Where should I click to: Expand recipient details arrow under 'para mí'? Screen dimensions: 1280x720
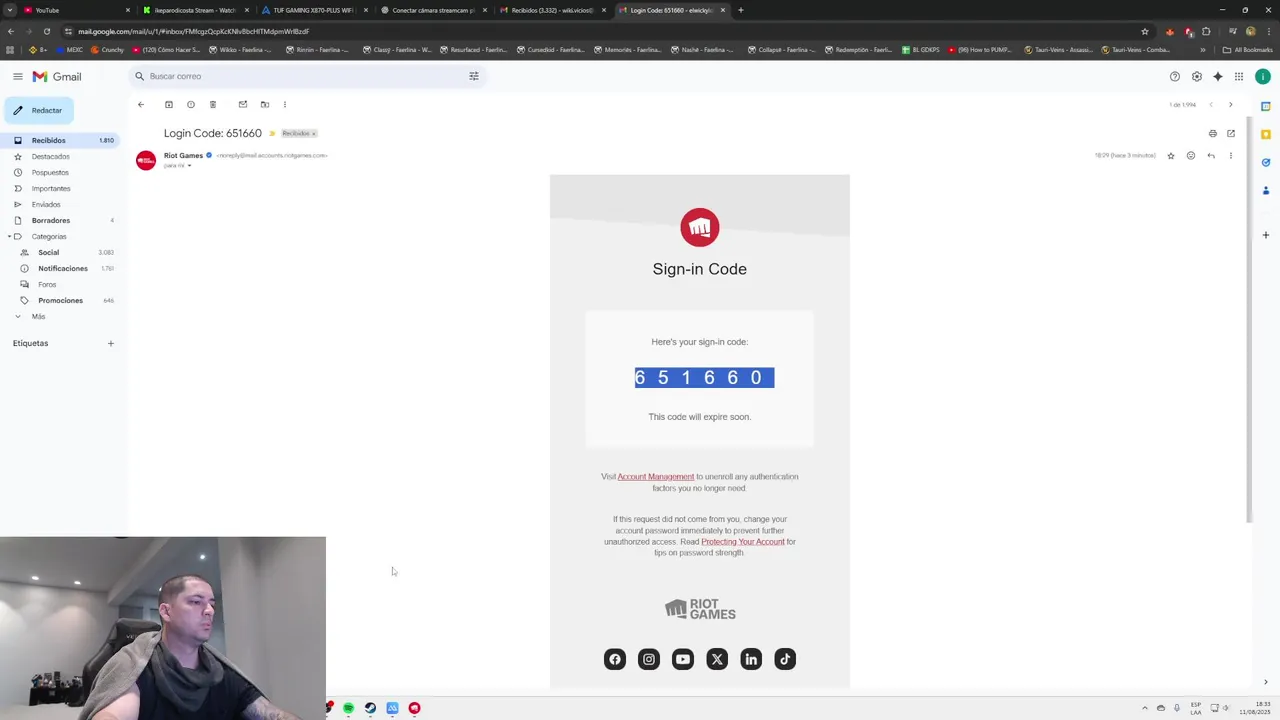pos(189,165)
